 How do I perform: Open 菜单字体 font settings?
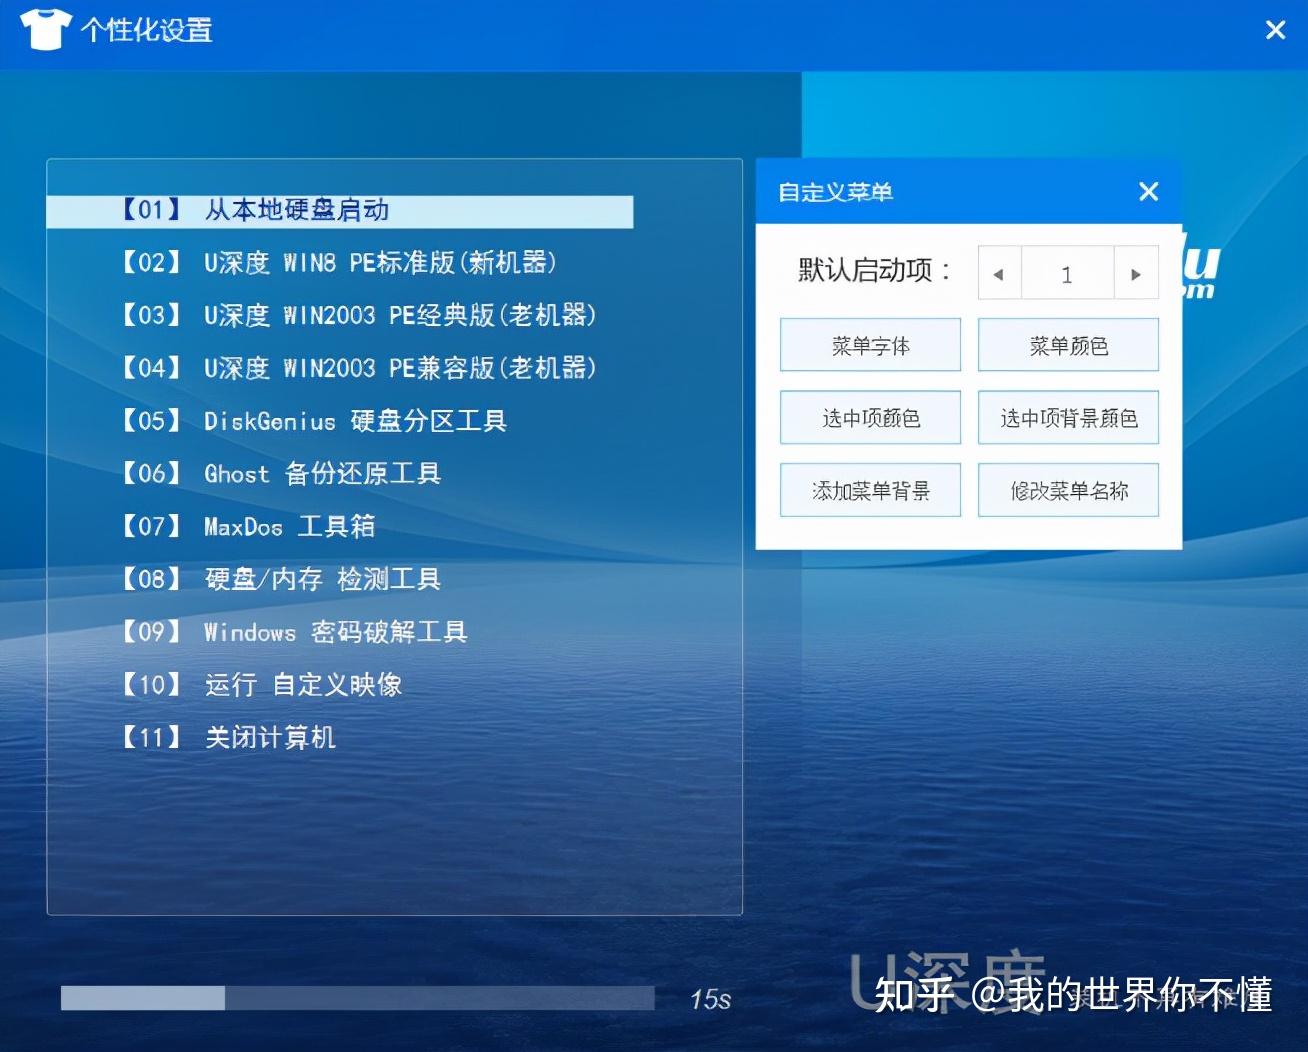pyautogui.click(x=870, y=345)
